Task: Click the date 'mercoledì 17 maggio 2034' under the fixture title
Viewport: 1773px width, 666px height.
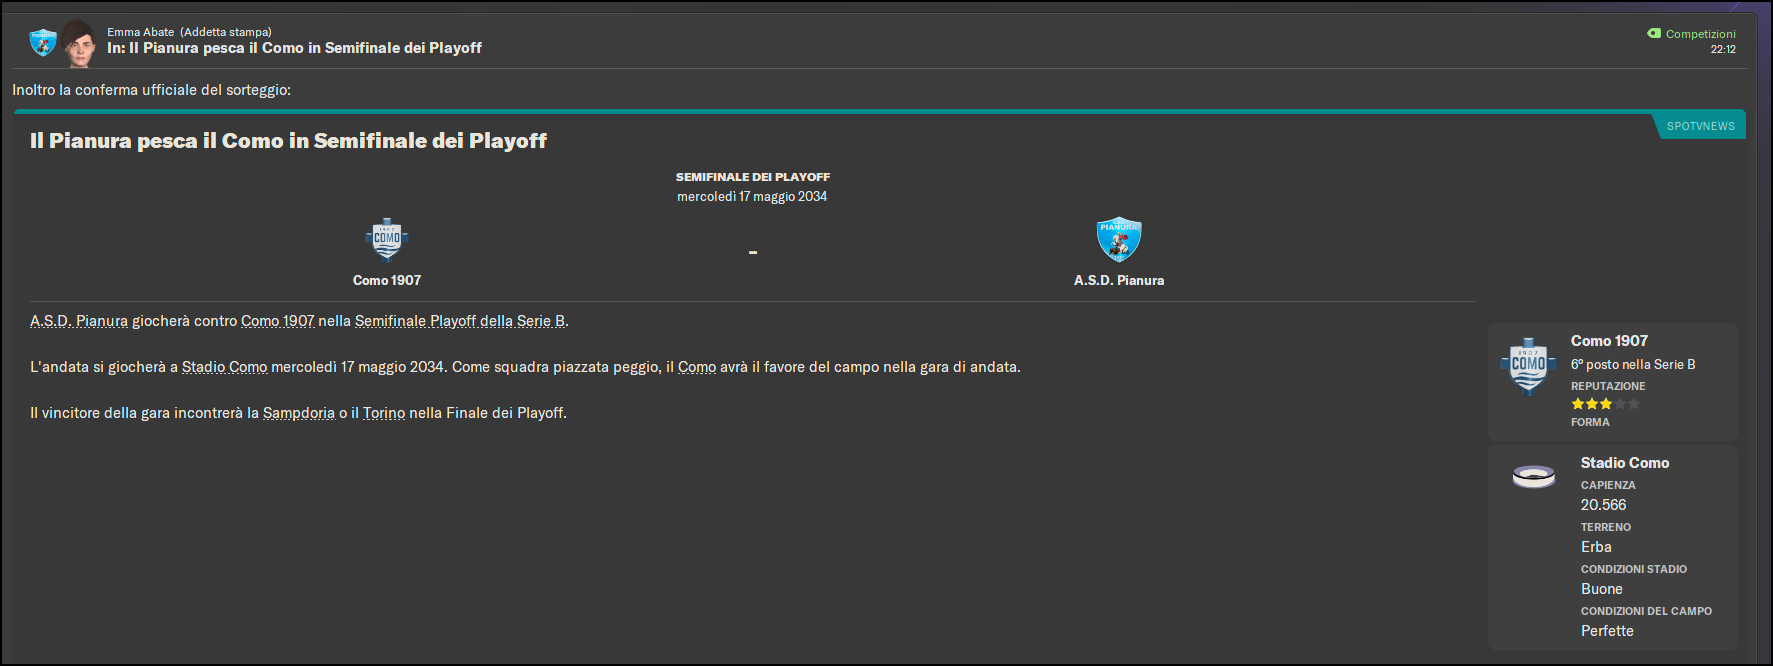Action: tap(752, 197)
